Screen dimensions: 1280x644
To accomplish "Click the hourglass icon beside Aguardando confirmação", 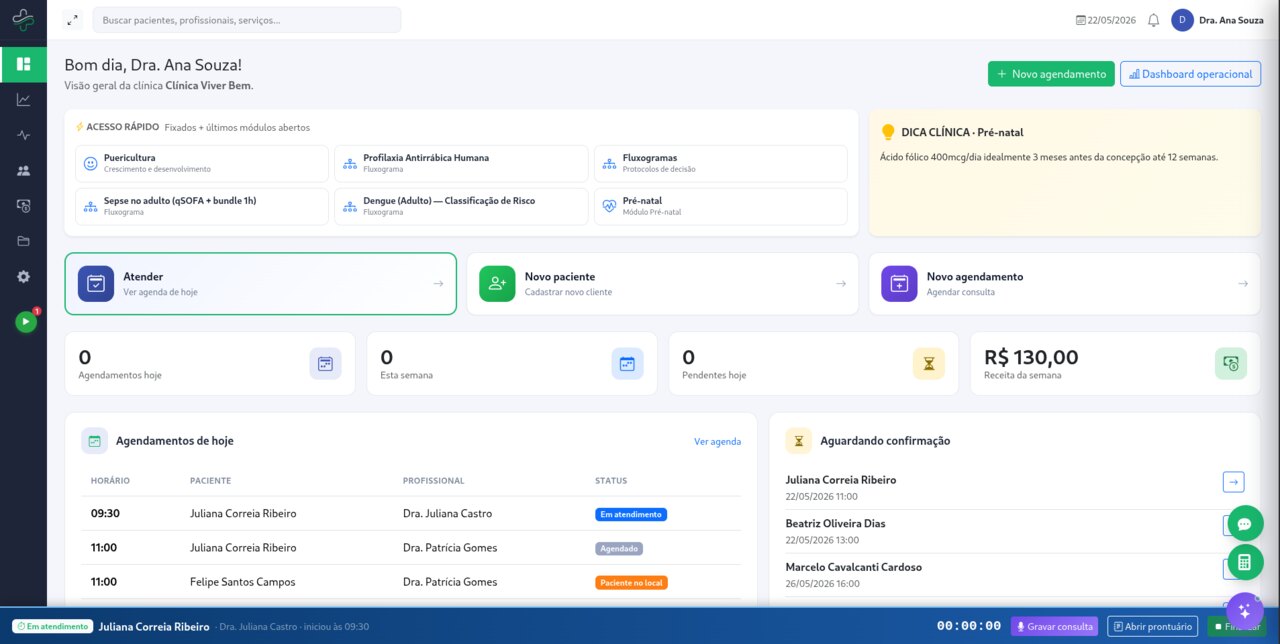I will click(799, 440).
